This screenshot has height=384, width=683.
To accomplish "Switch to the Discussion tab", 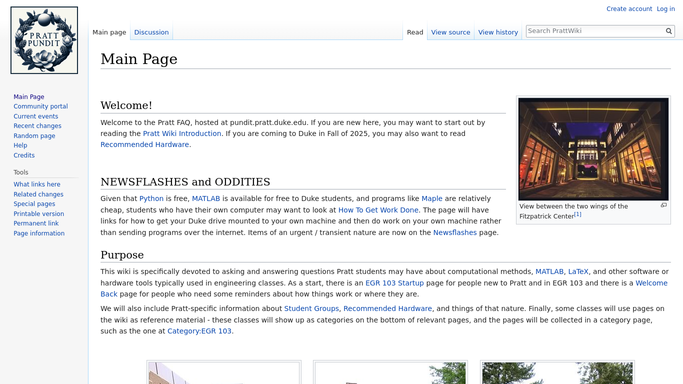I will coord(151,32).
